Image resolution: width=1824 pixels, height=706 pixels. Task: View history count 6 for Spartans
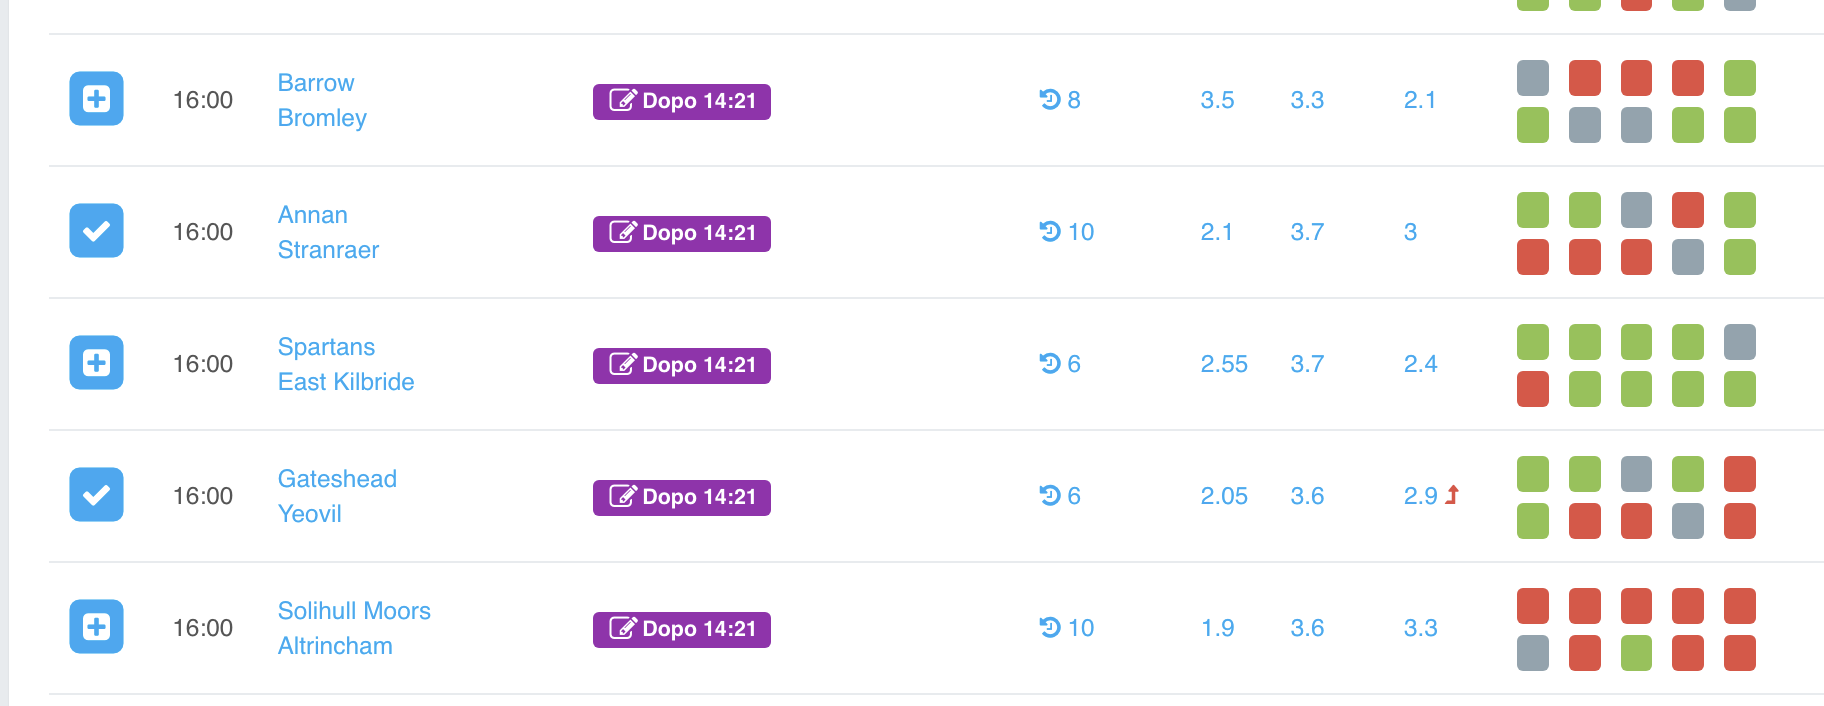click(1060, 364)
